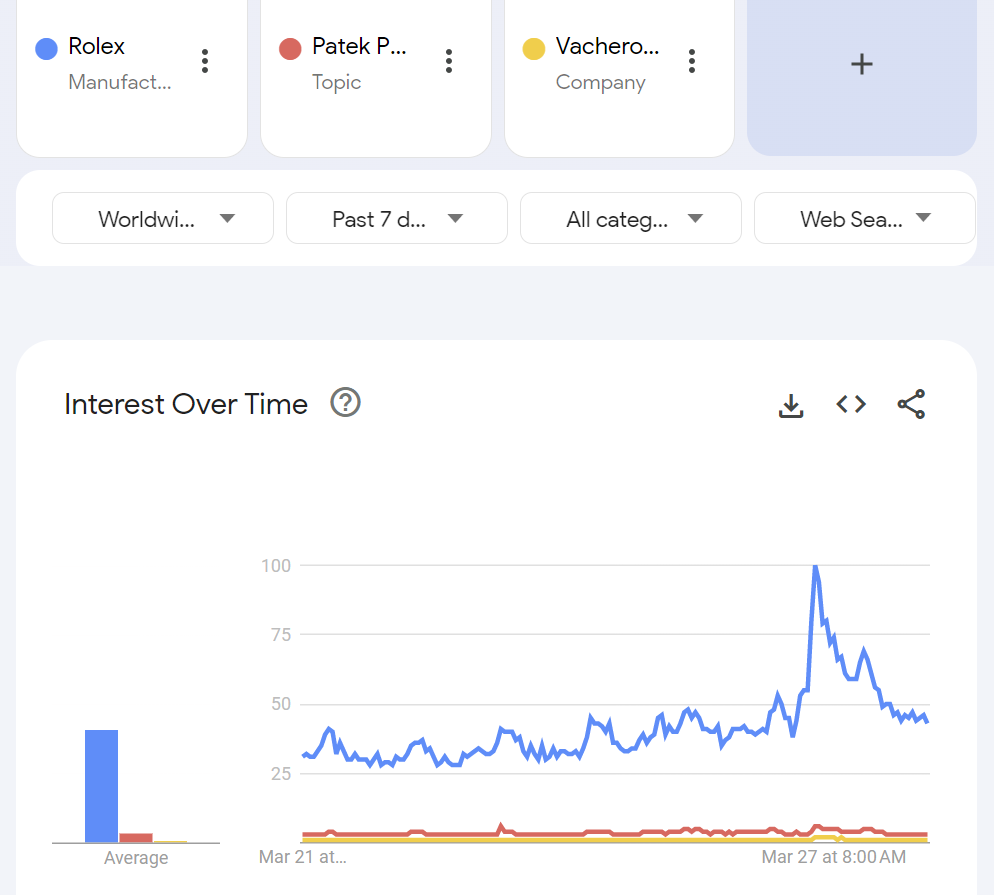Add a new comparison term
The height and width of the screenshot is (895, 994).
(x=861, y=64)
